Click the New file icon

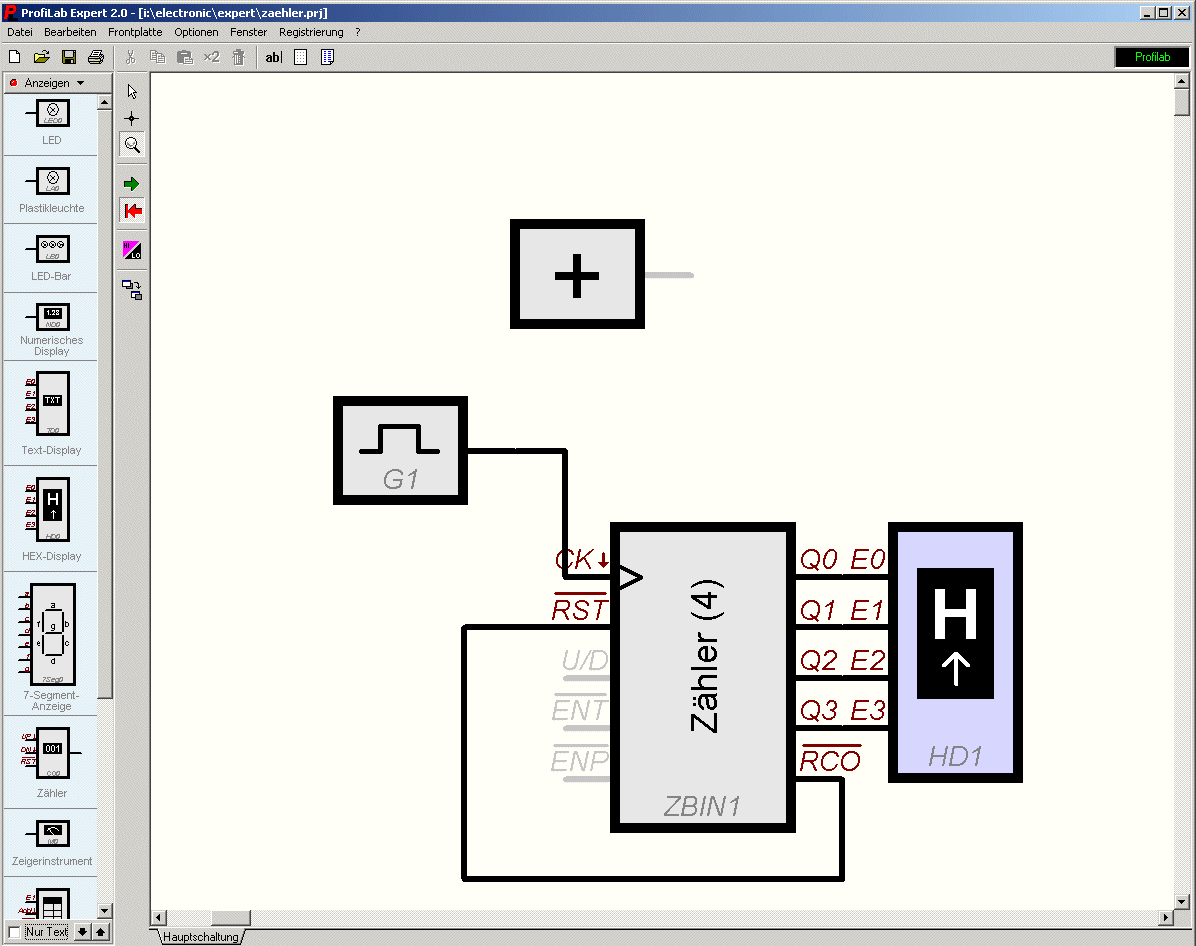click(14, 57)
